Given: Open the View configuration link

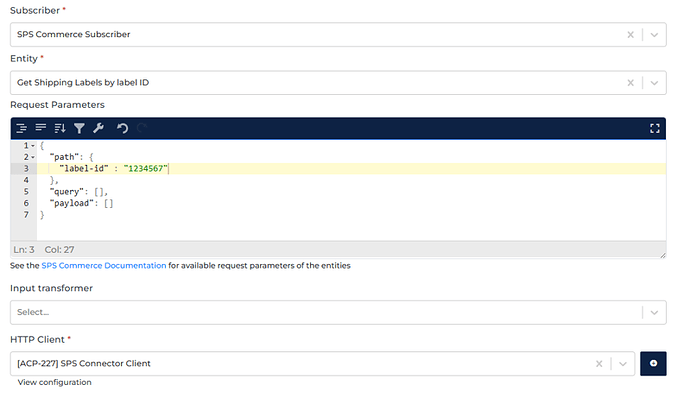Looking at the screenshot, I should click(x=55, y=382).
